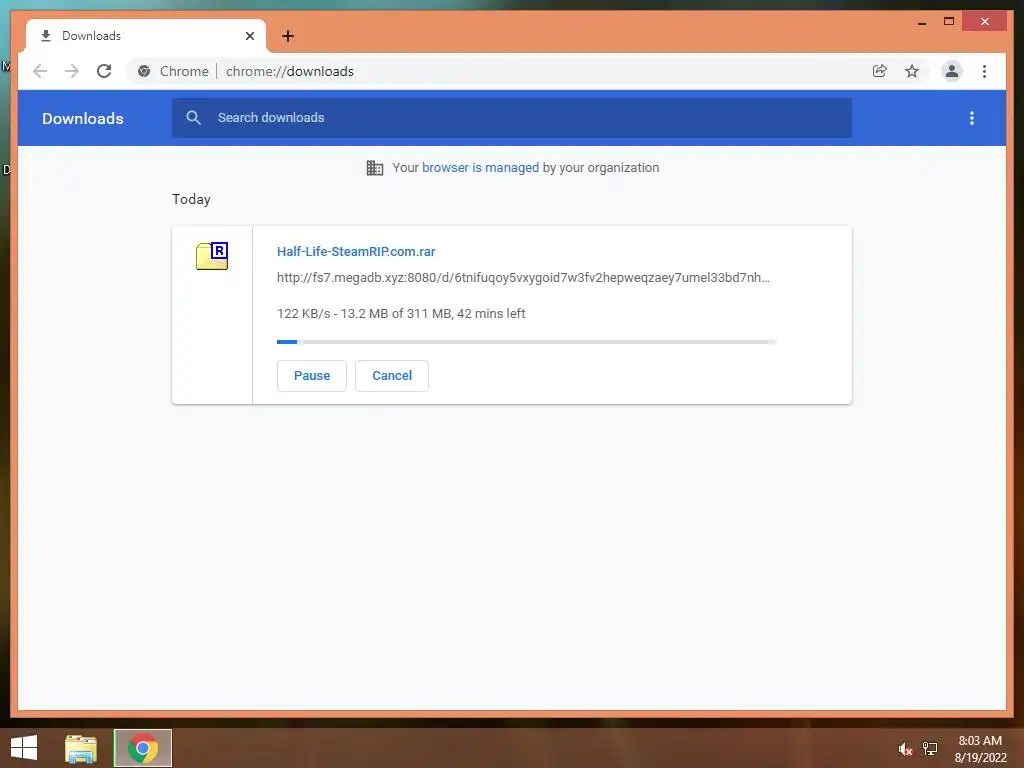The width and height of the screenshot is (1024, 768).
Task: Open Chrome's three-dot main menu
Action: [x=984, y=71]
